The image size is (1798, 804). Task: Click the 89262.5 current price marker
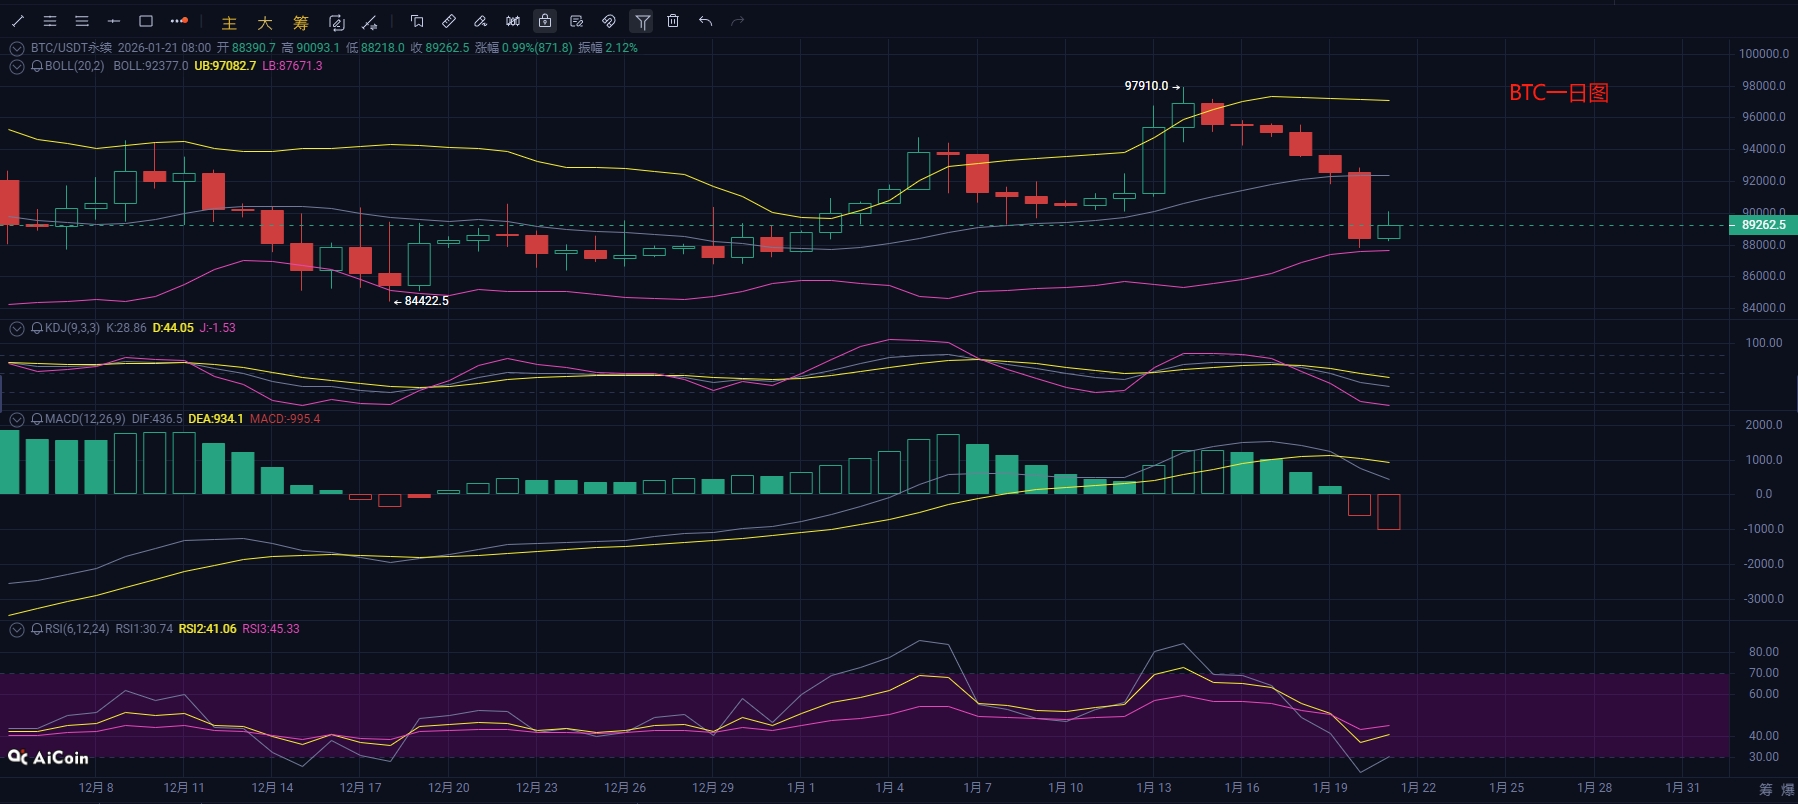tap(1762, 225)
